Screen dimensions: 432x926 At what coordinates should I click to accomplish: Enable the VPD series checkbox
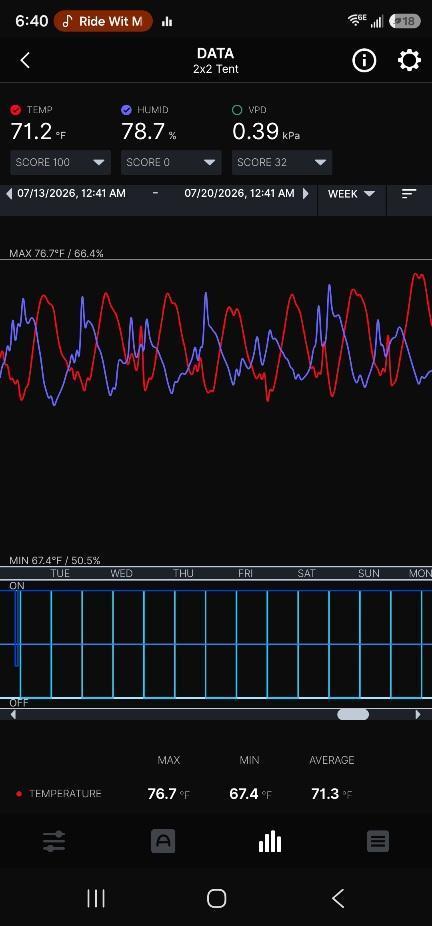[237, 110]
